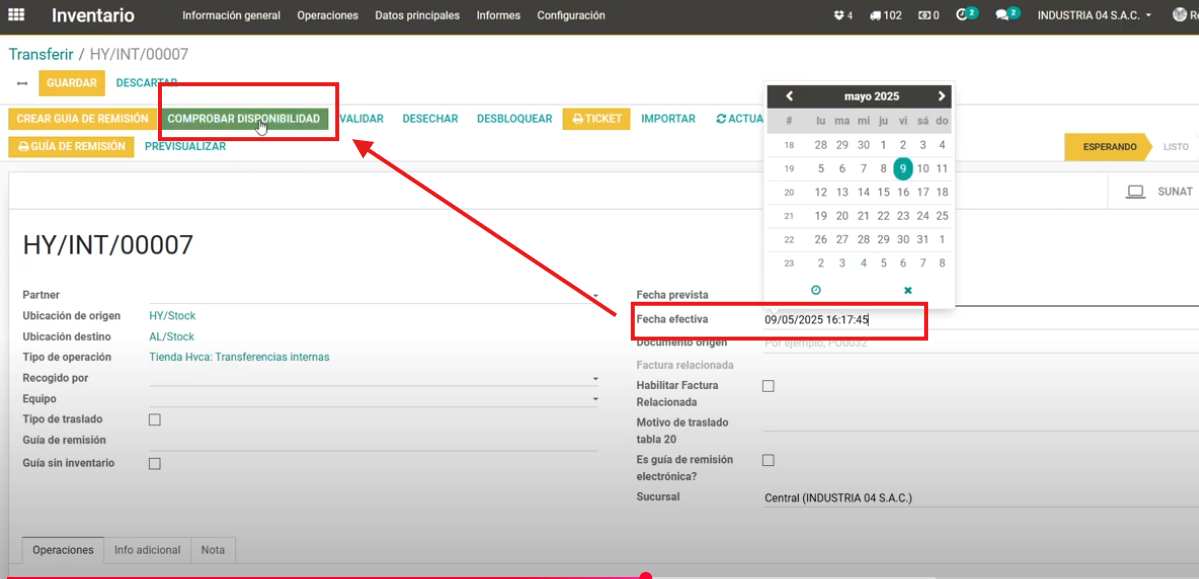Click the Comprobar Disponibilidad button
The width and height of the screenshot is (1199, 579).
point(243,119)
